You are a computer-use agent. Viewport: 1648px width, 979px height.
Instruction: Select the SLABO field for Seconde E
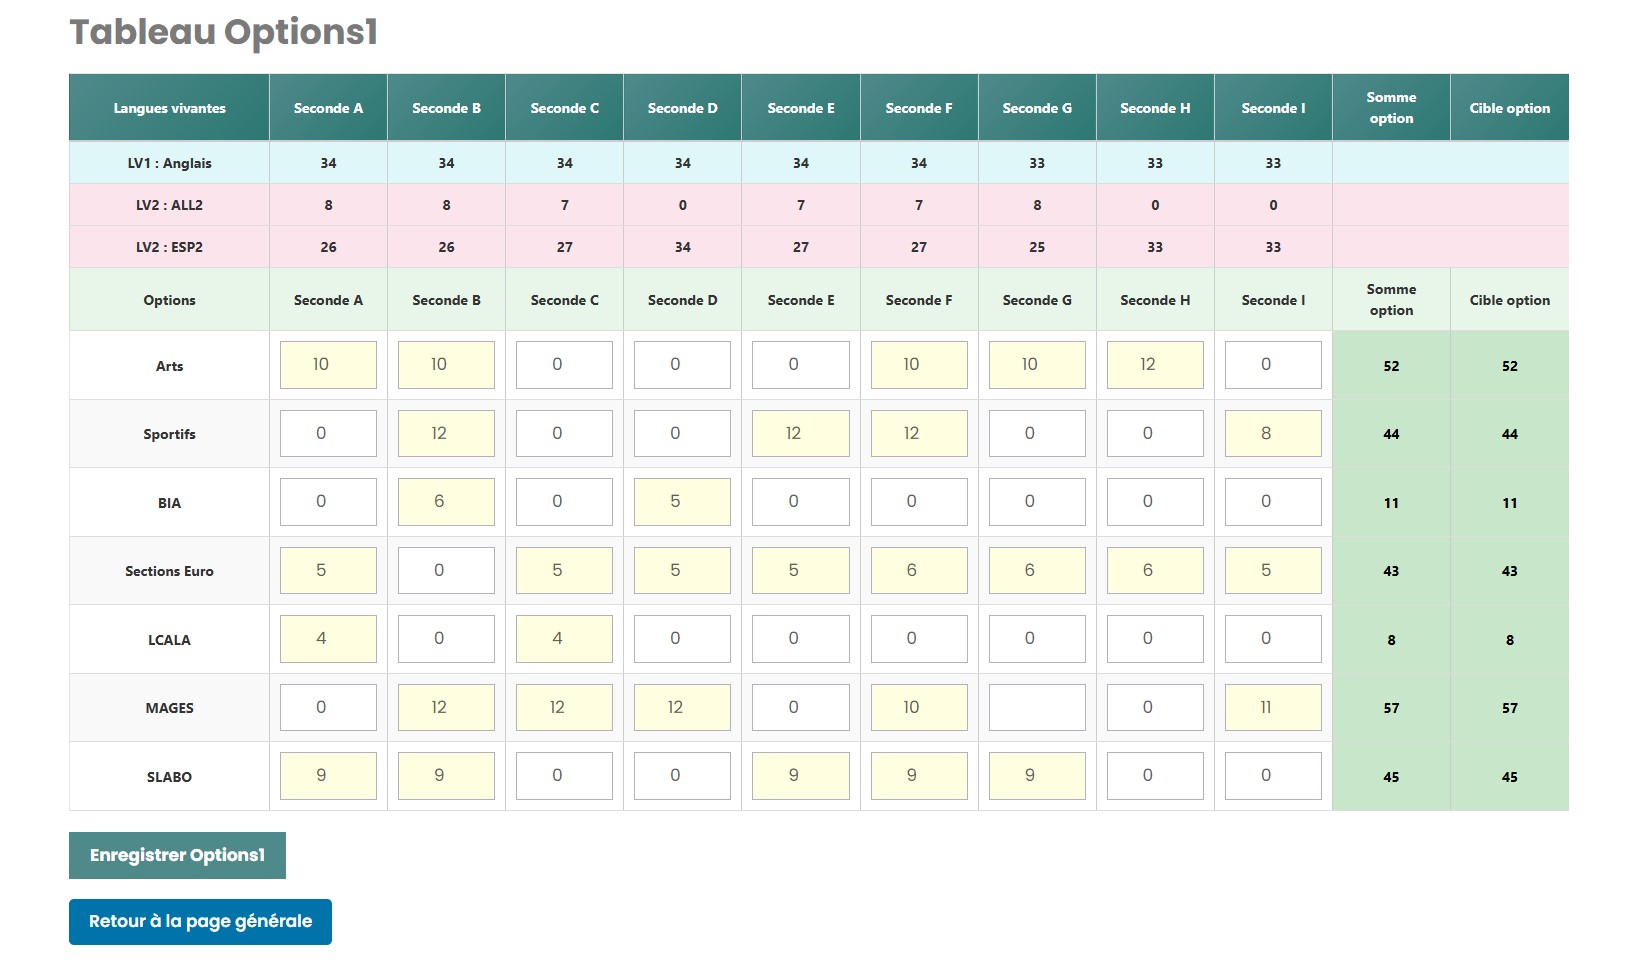point(800,776)
